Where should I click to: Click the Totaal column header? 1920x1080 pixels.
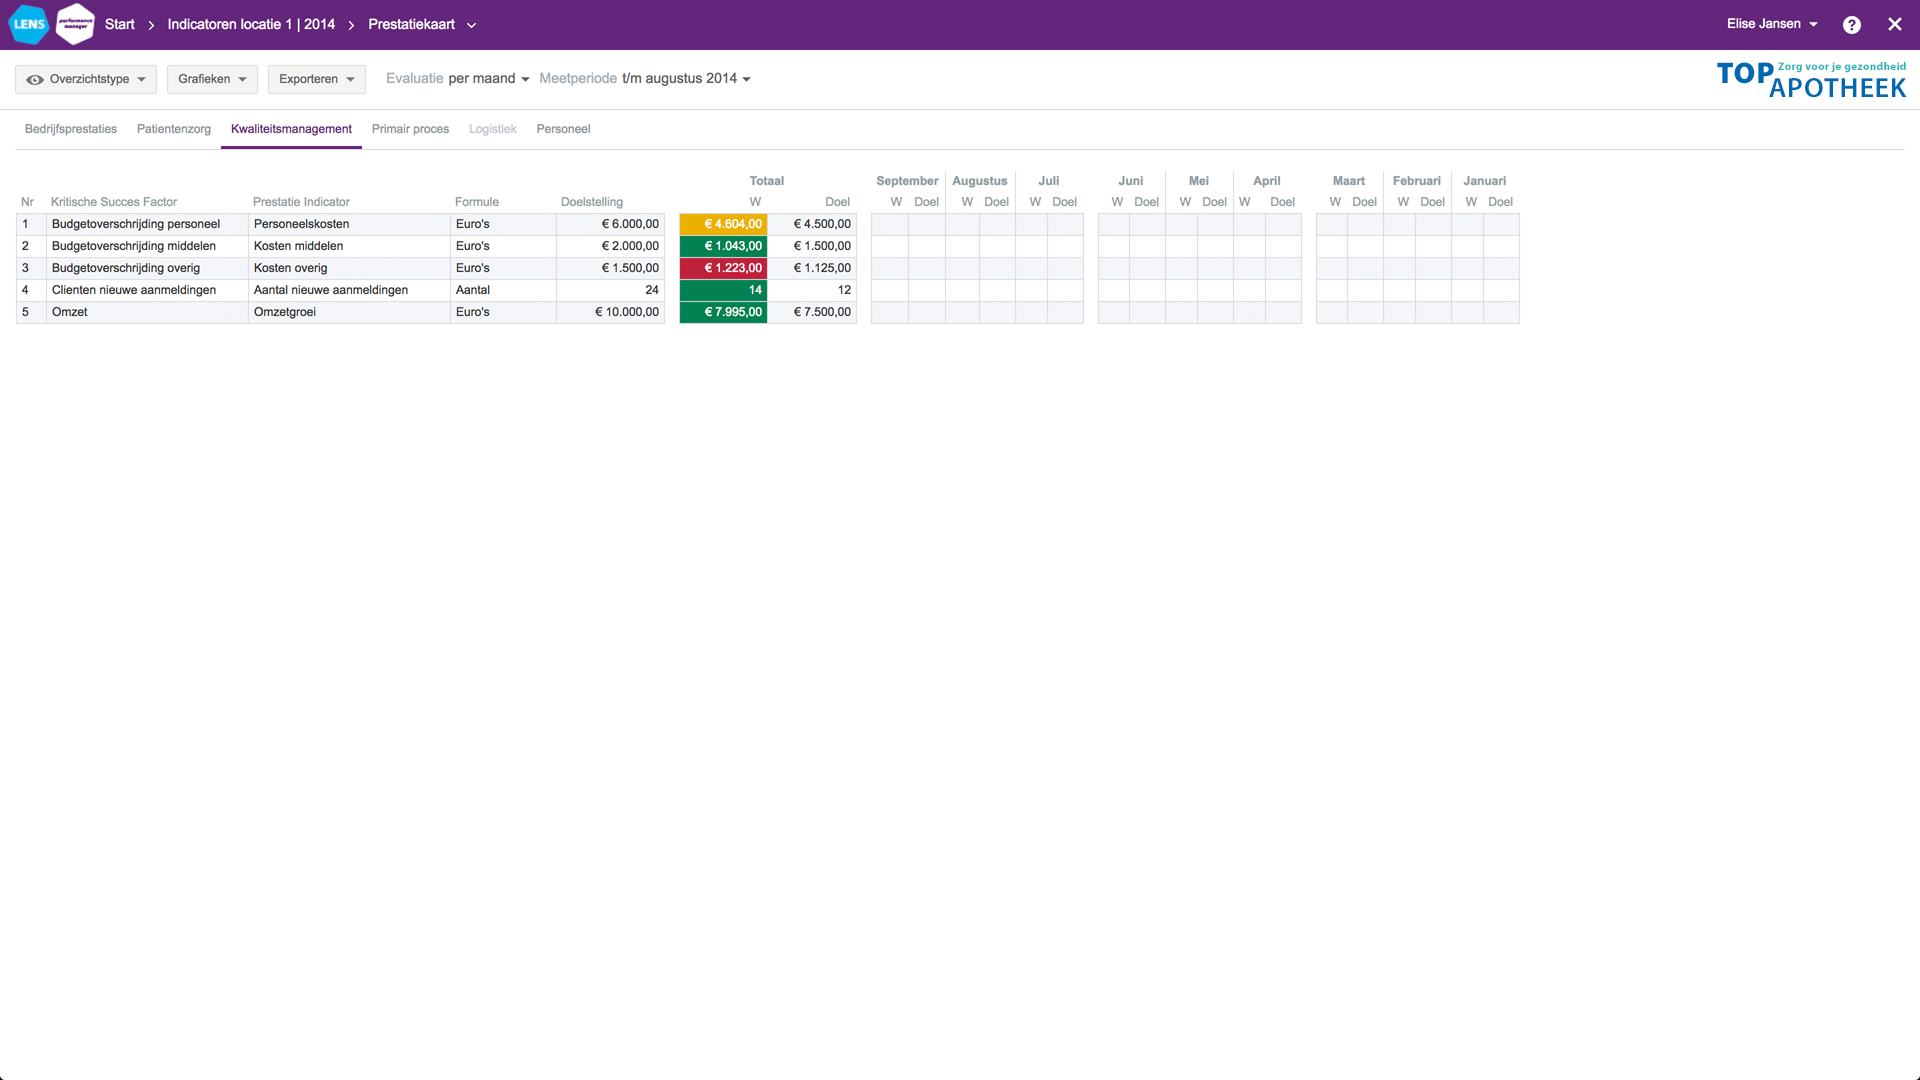point(767,181)
